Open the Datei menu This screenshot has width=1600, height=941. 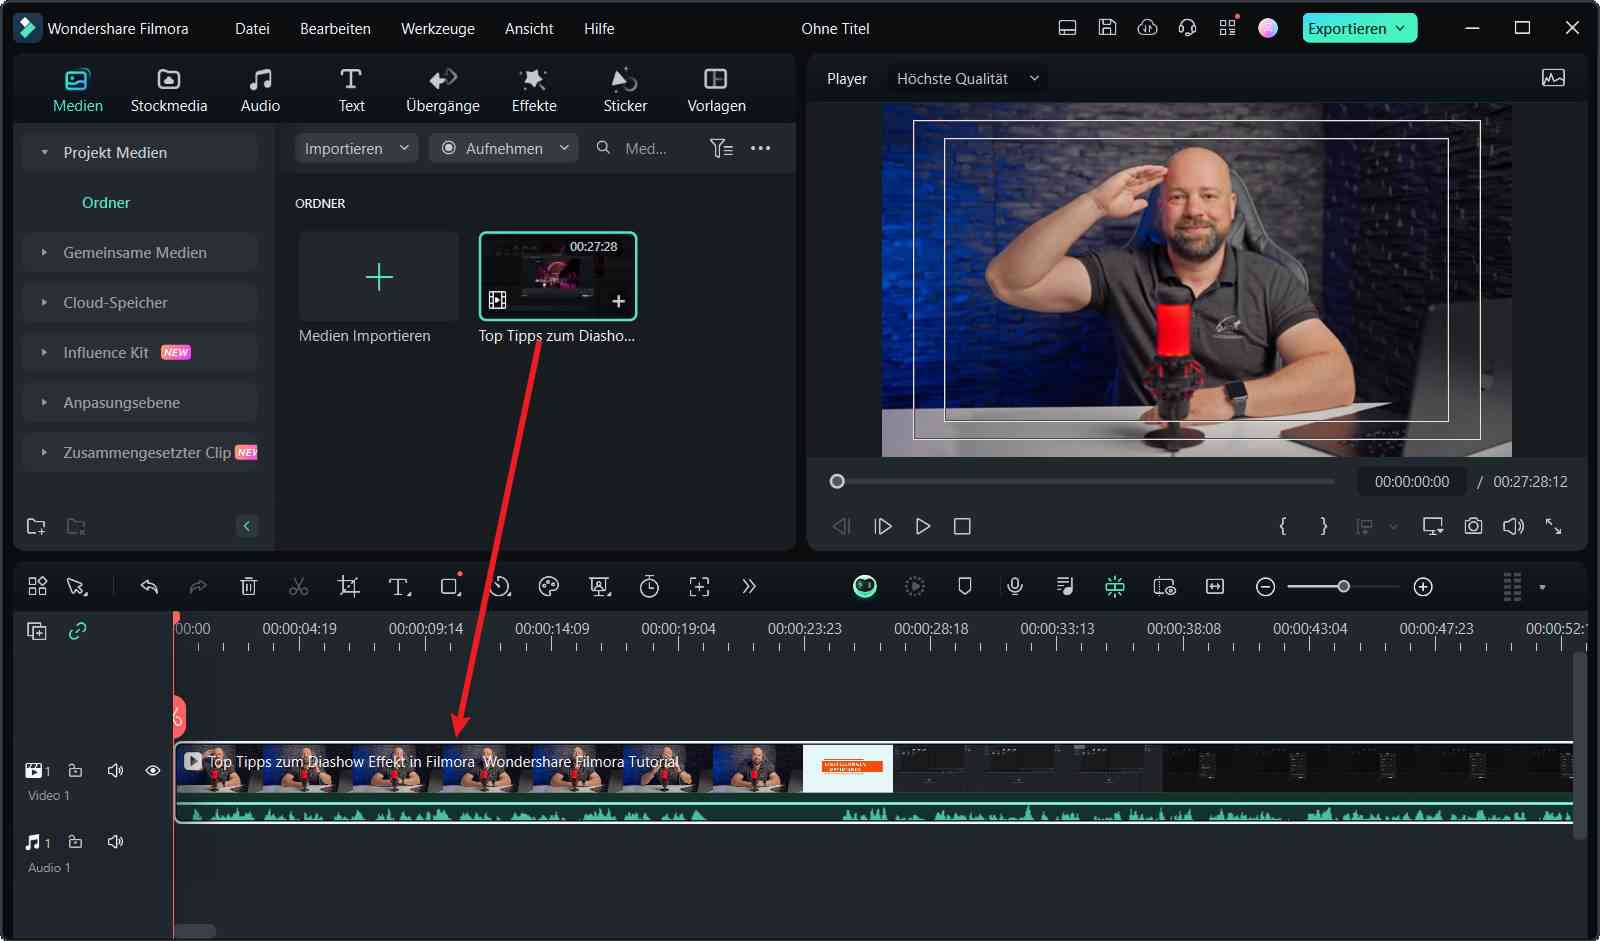coord(252,28)
